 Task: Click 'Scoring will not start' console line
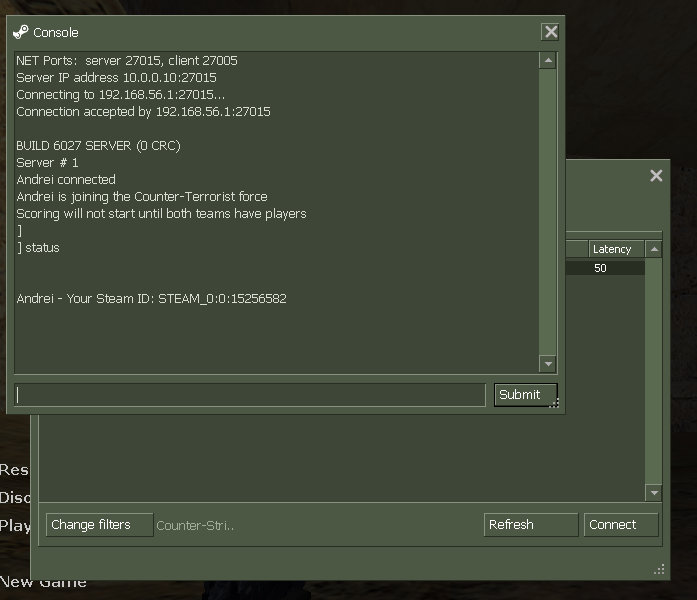click(161, 214)
